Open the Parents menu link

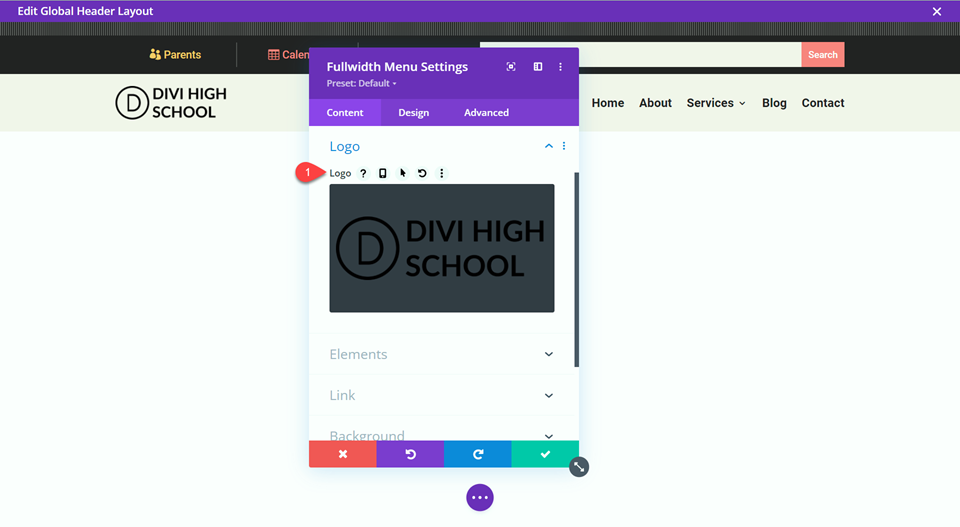pyautogui.click(x=175, y=54)
